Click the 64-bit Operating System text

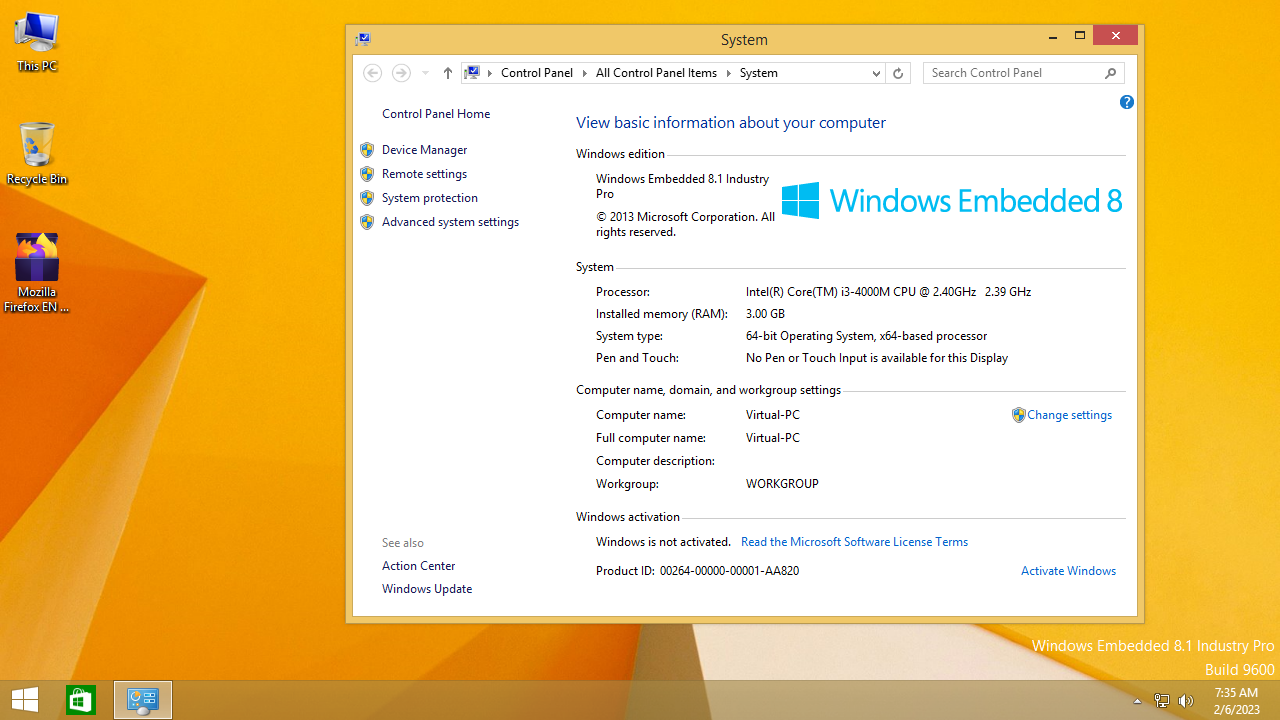[x=866, y=336]
